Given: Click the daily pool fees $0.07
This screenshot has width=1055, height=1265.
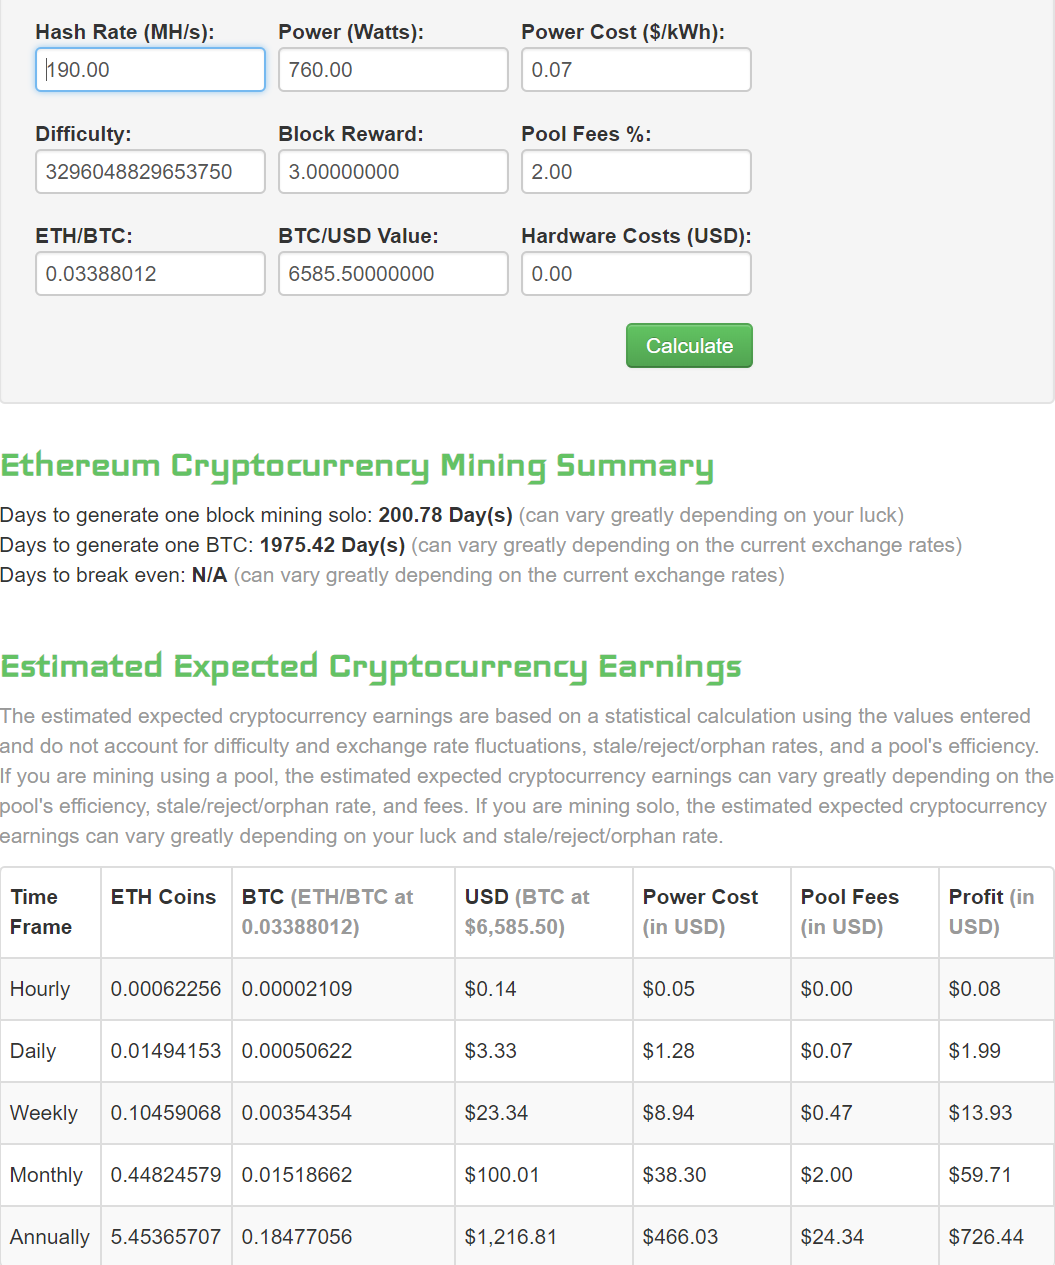Looking at the screenshot, I should [827, 1051].
